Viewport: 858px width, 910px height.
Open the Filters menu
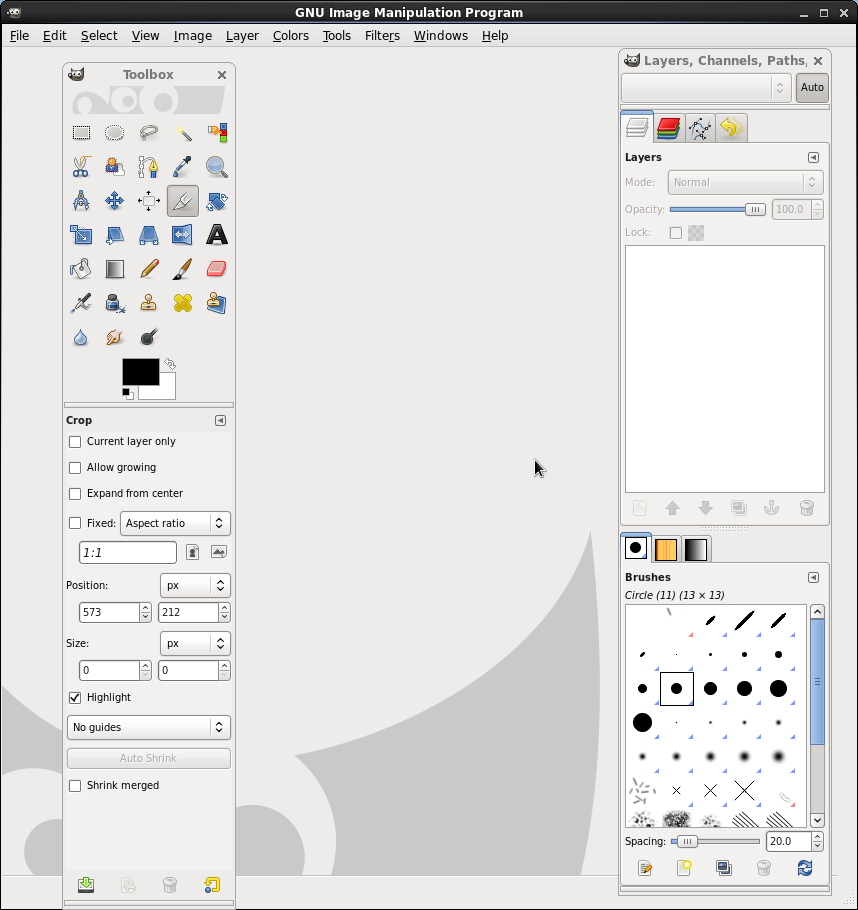coord(382,36)
